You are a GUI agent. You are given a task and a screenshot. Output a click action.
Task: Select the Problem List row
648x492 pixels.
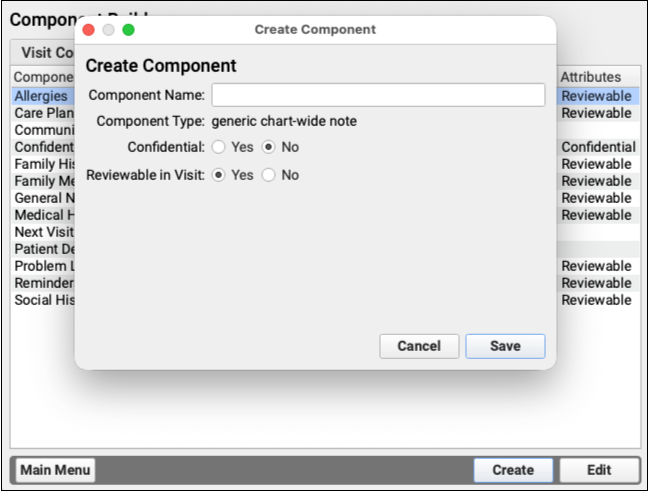42,266
